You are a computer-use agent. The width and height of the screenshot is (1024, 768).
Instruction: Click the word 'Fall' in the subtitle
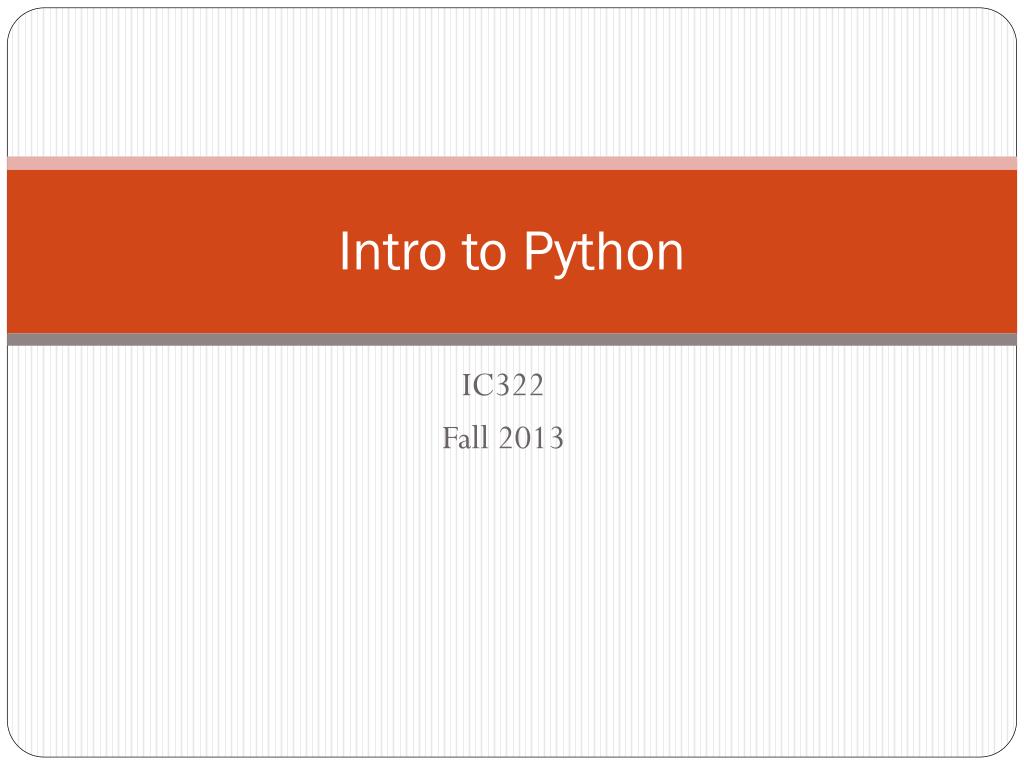[466, 438]
